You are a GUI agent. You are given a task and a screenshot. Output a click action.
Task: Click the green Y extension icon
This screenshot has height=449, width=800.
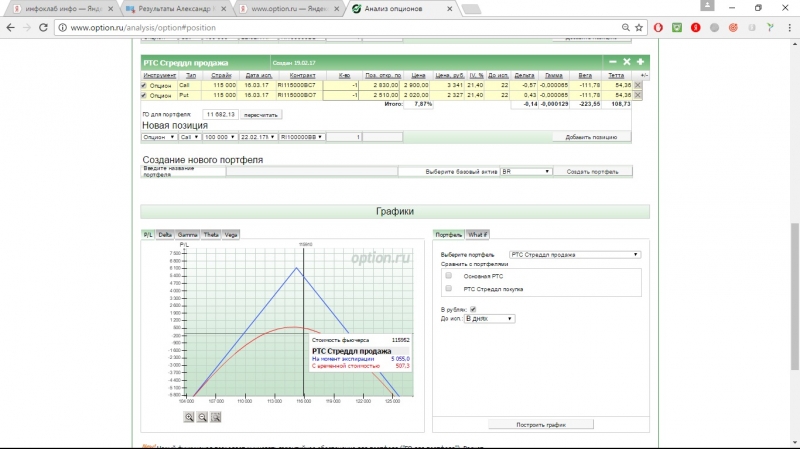tap(770, 28)
